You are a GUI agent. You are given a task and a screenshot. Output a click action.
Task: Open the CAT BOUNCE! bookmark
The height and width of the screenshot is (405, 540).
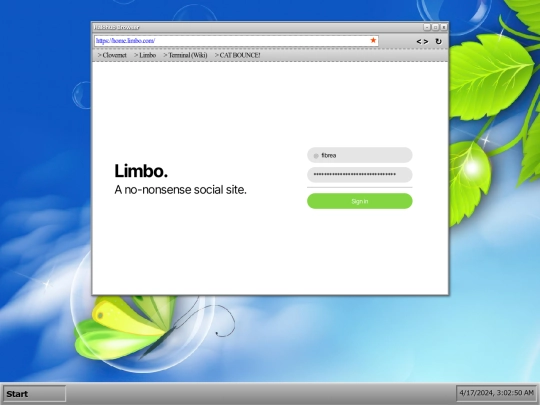pos(237,55)
